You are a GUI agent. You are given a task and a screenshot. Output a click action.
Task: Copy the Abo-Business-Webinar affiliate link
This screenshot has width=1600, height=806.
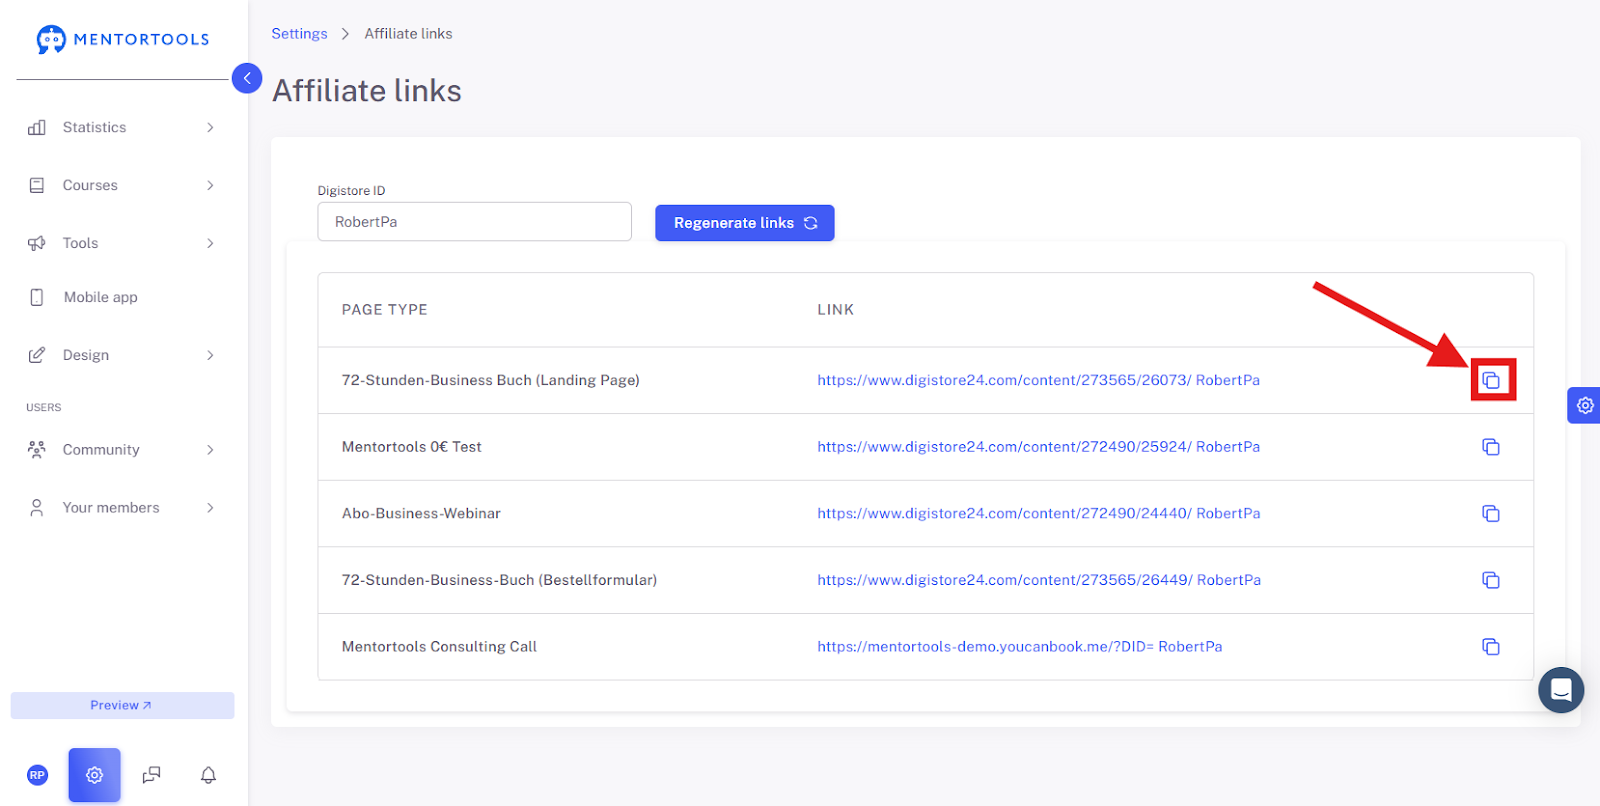(1491, 513)
